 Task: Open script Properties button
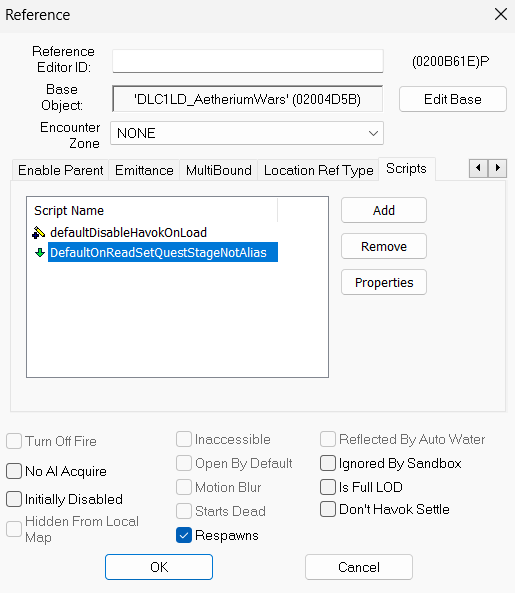(x=384, y=282)
